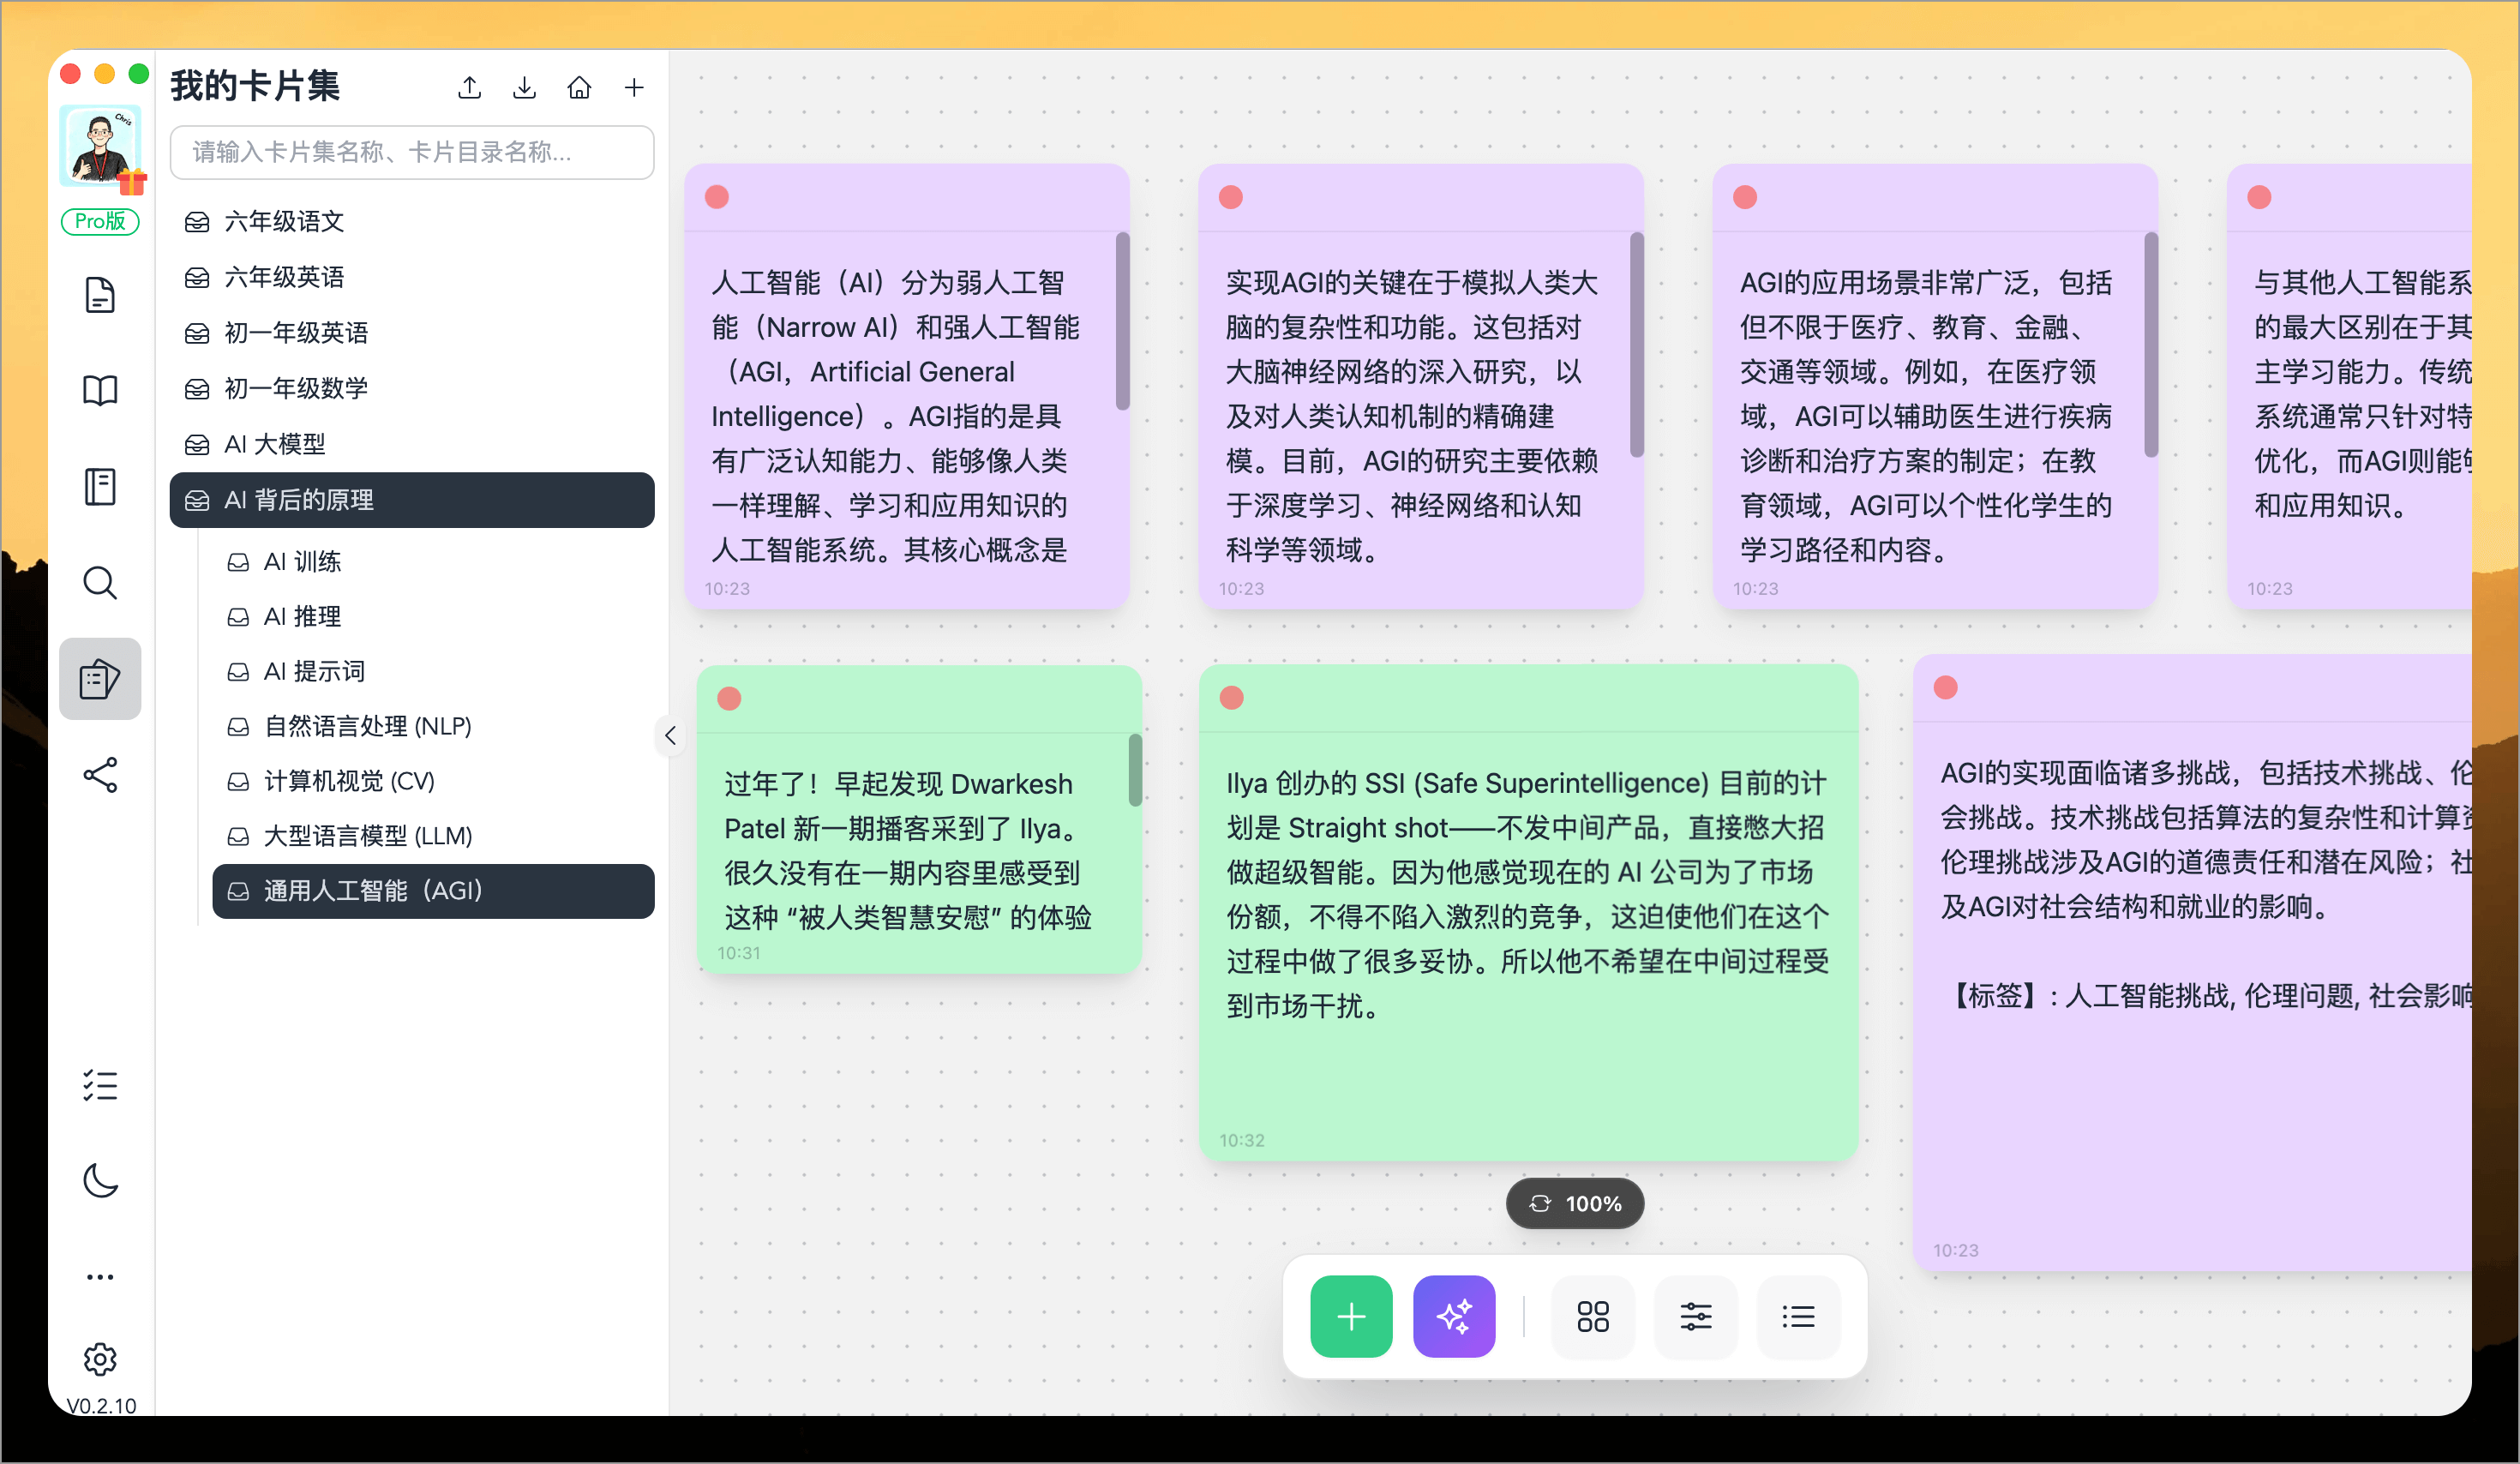Open the document page icon in sidebar
This screenshot has height=1464, width=2520.
pos(100,295)
